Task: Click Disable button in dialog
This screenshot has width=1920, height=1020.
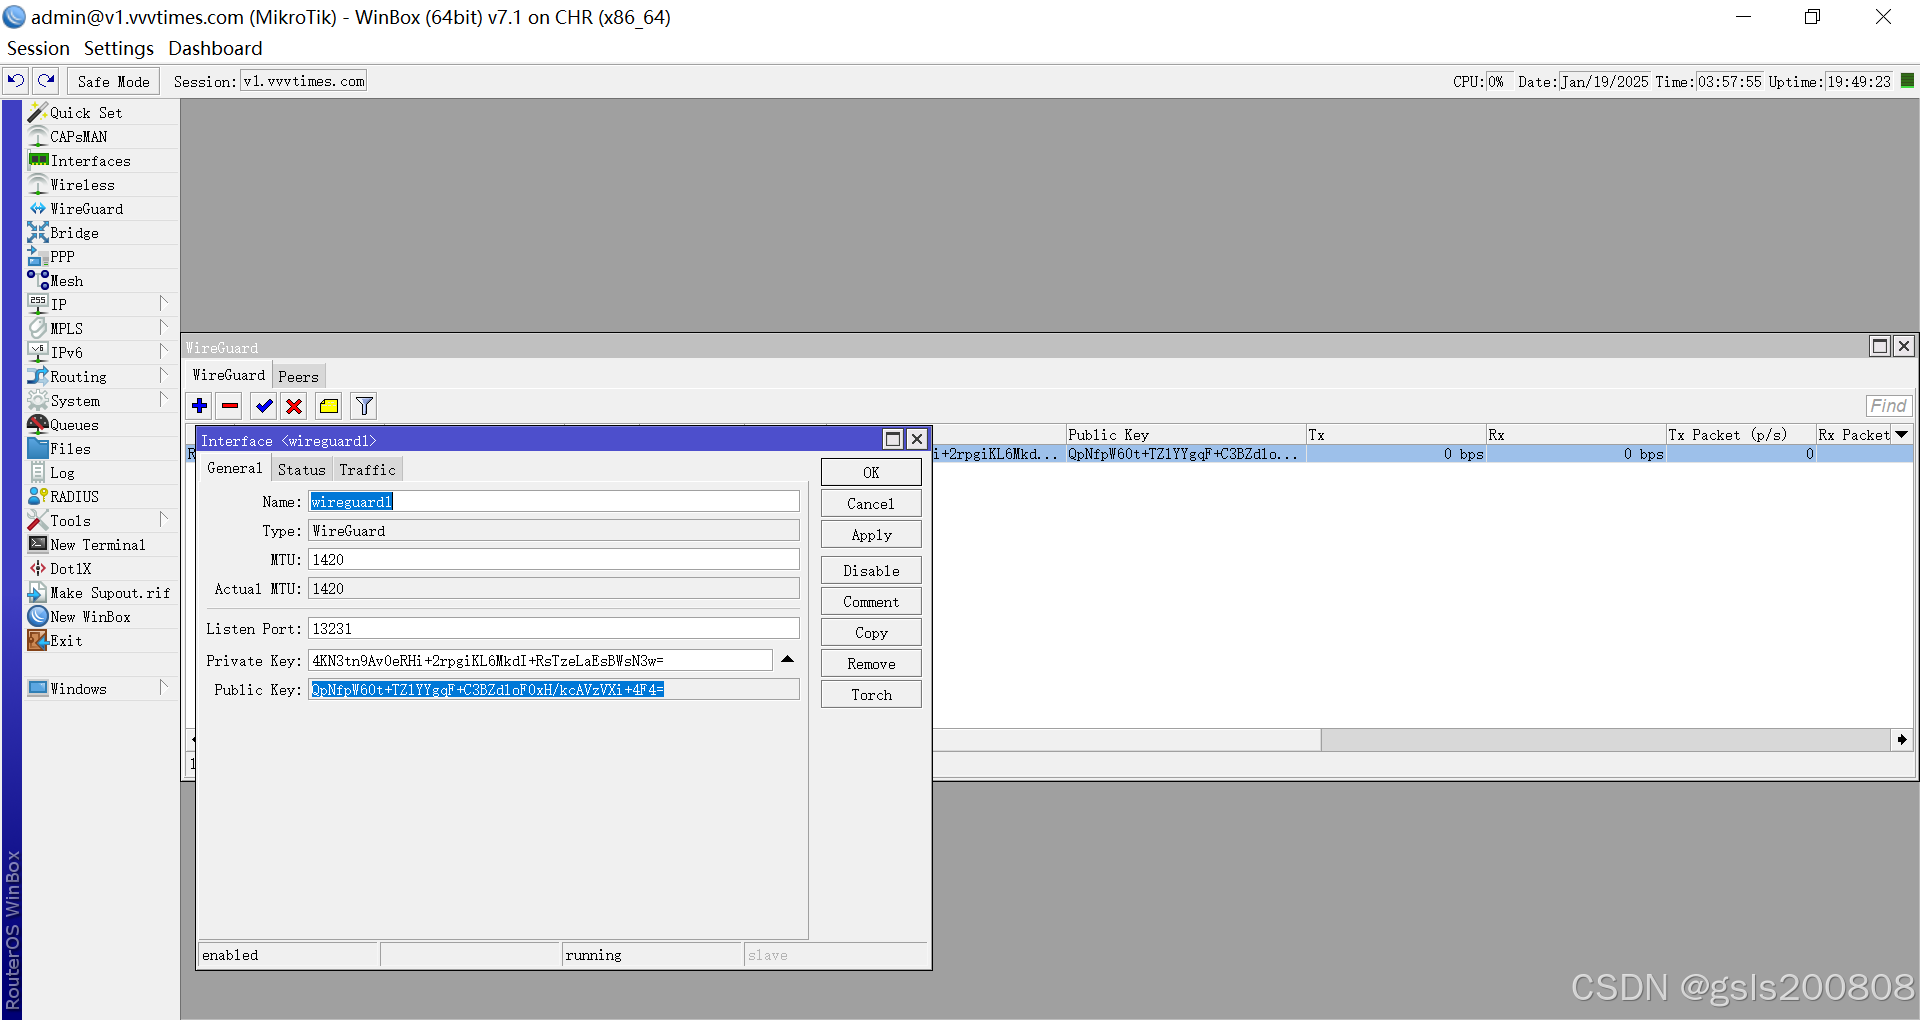Action: point(871,571)
